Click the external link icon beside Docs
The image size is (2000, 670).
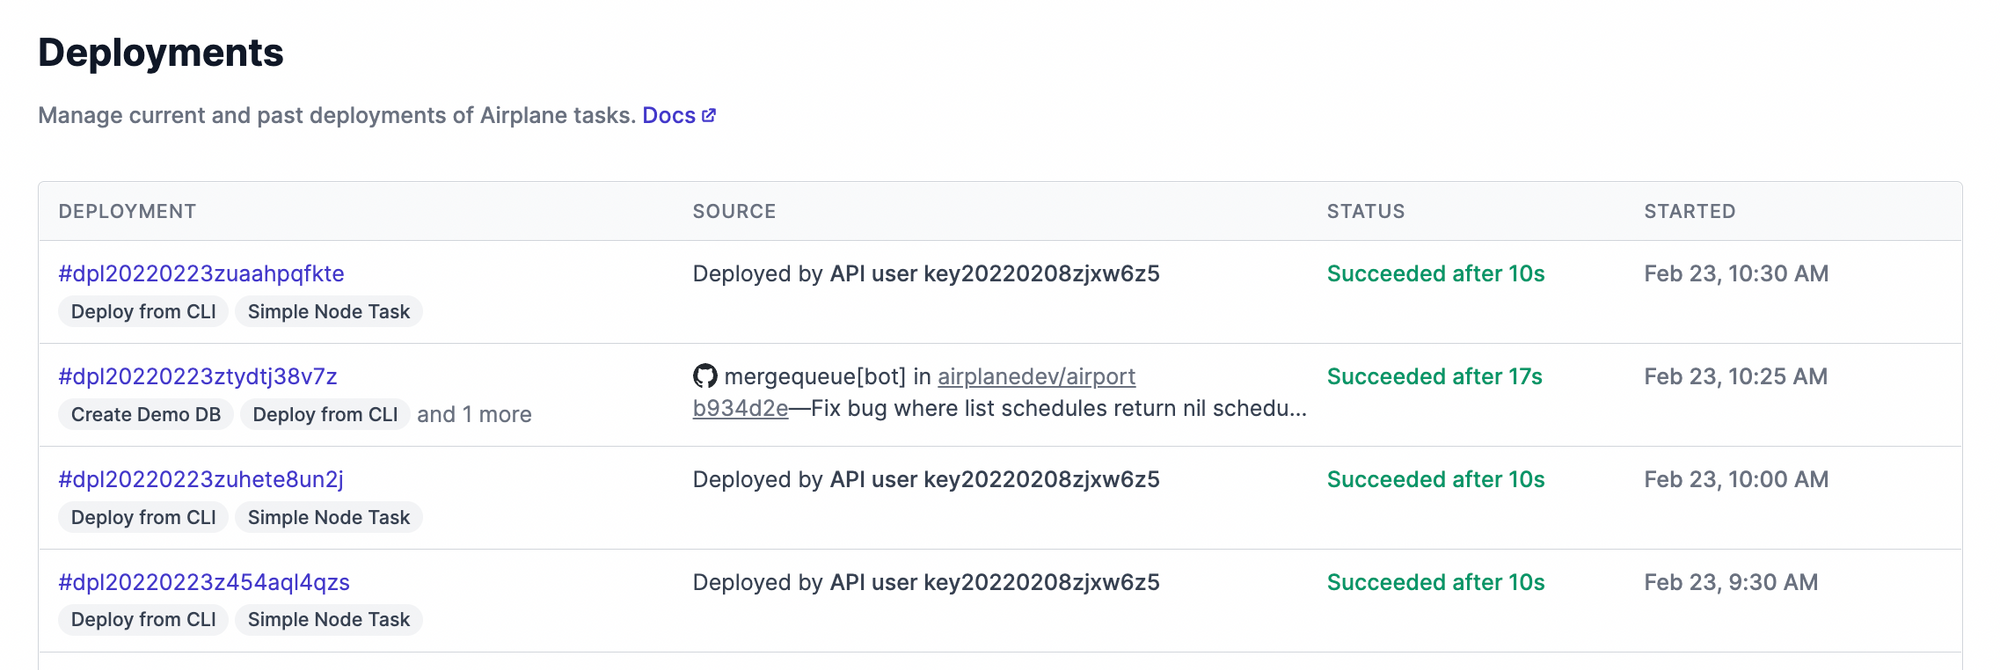(x=708, y=115)
